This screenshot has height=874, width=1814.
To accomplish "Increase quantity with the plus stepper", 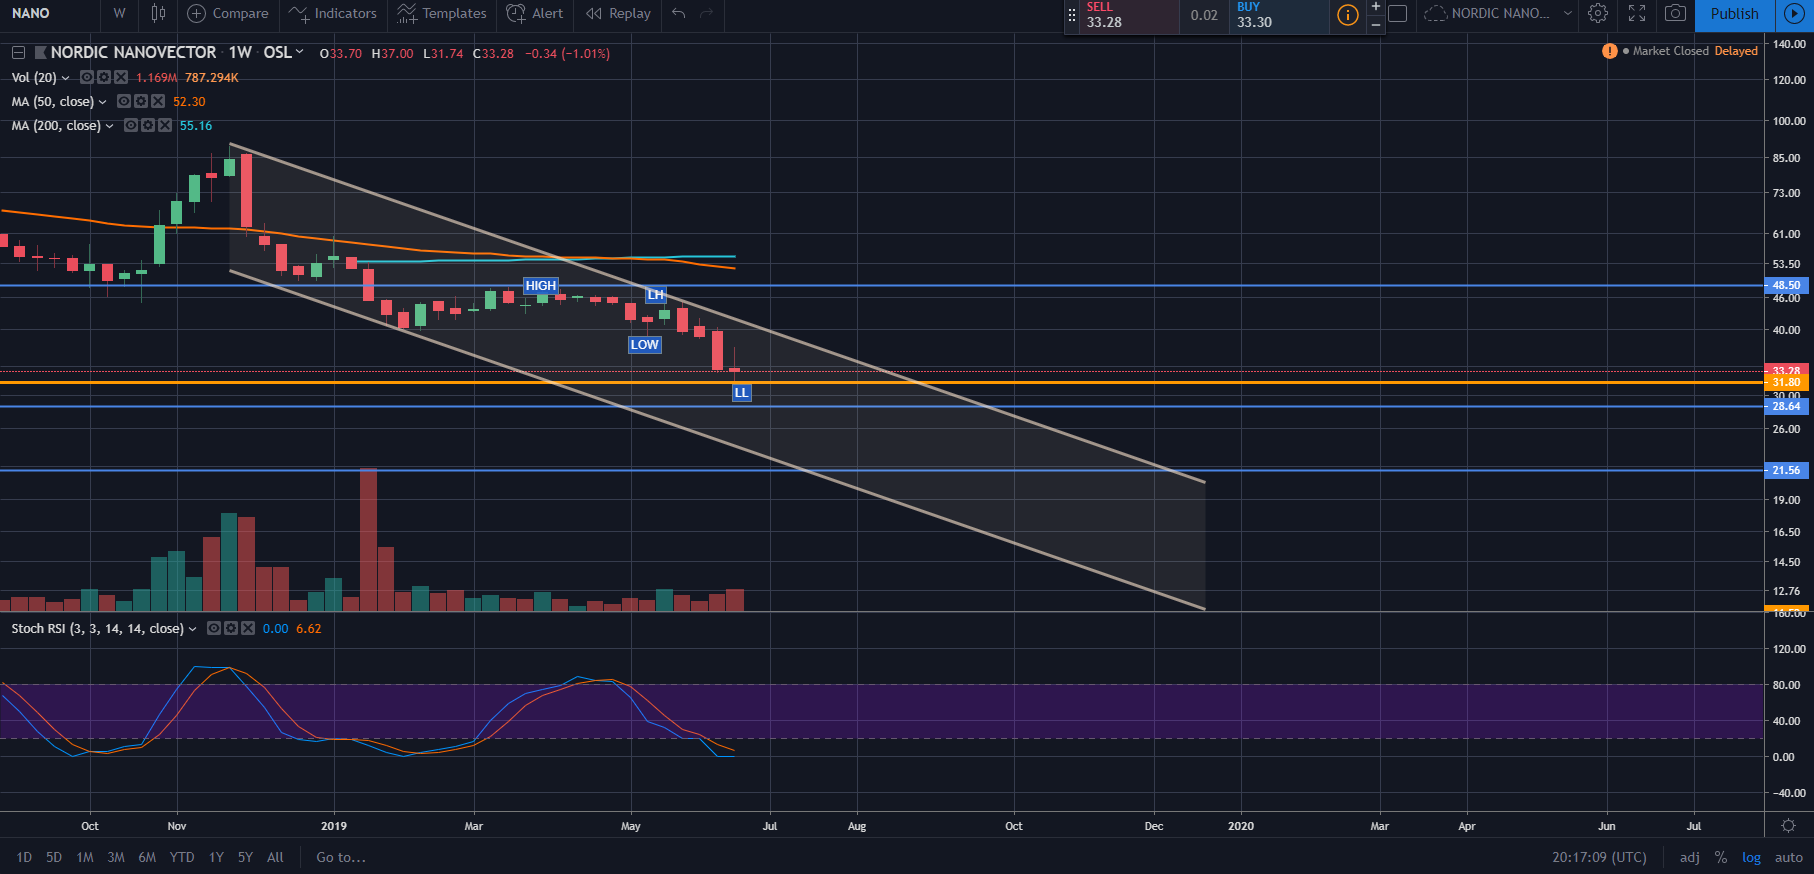I will pyautogui.click(x=1376, y=7).
